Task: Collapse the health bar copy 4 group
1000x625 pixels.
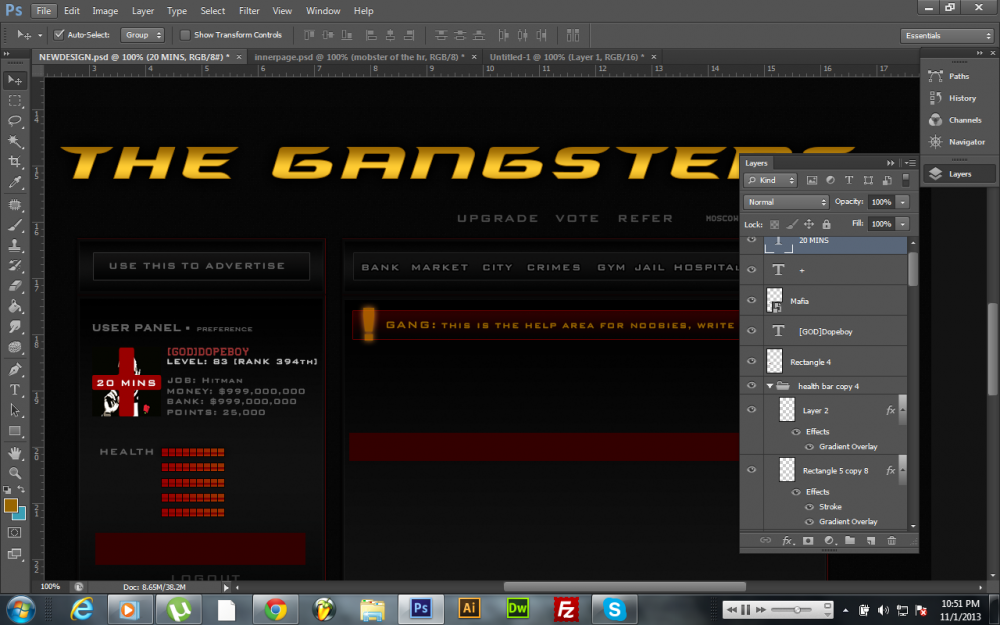Action: 770,386
